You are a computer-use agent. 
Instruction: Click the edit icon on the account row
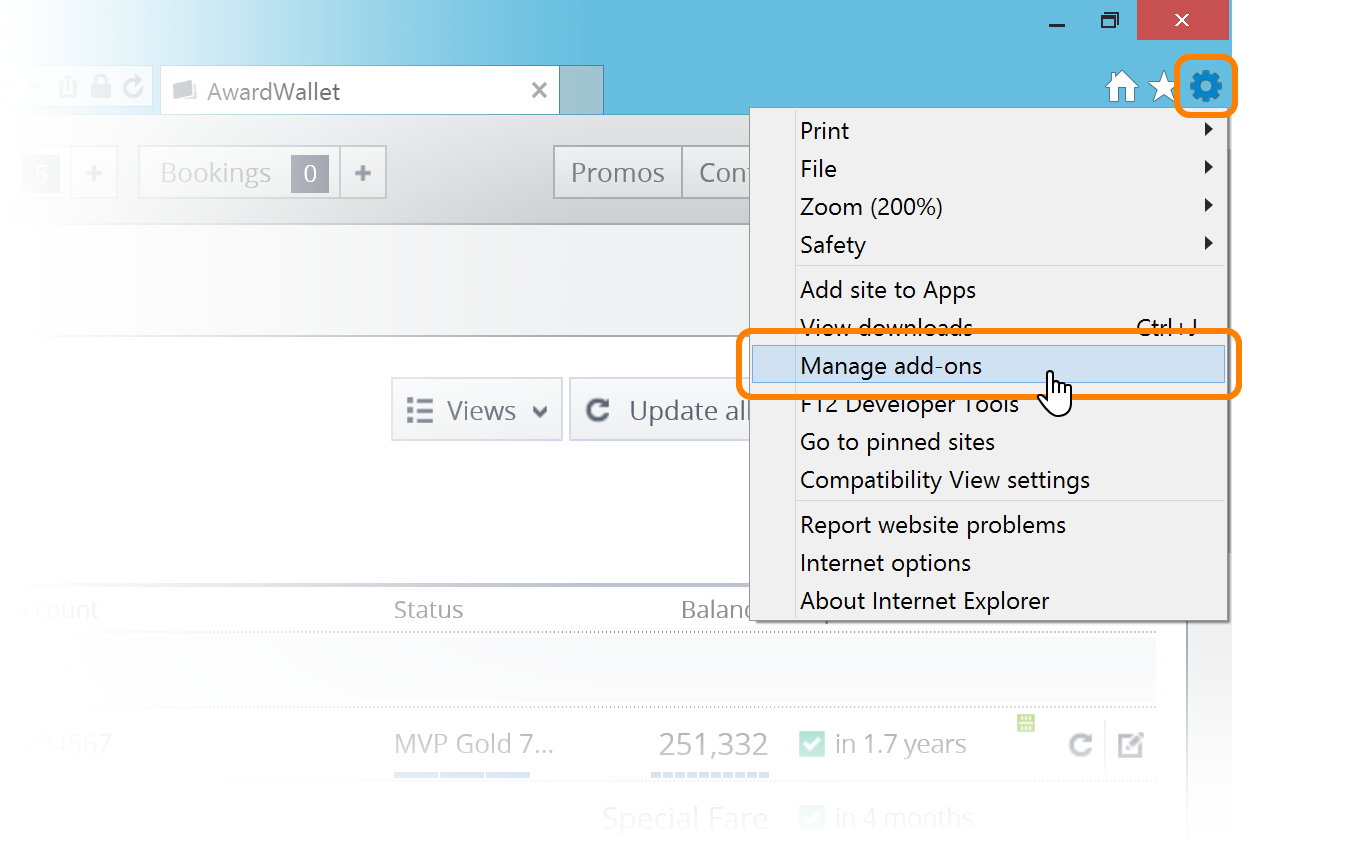tap(1130, 745)
